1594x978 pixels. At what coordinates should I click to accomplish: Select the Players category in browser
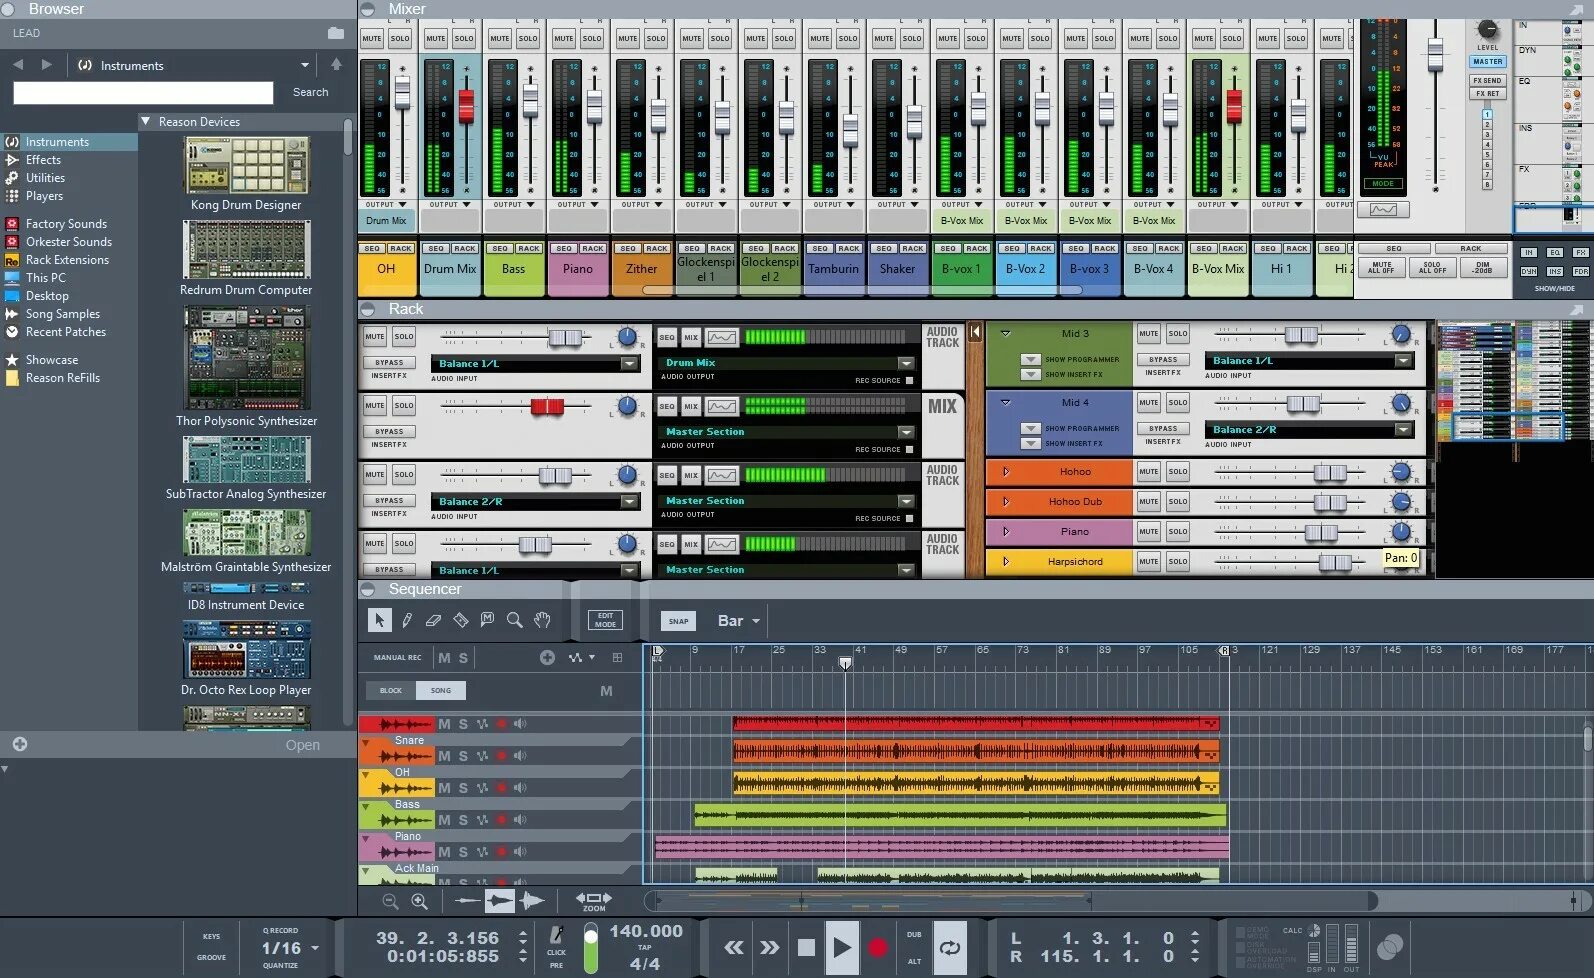pyautogui.click(x=44, y=196)
